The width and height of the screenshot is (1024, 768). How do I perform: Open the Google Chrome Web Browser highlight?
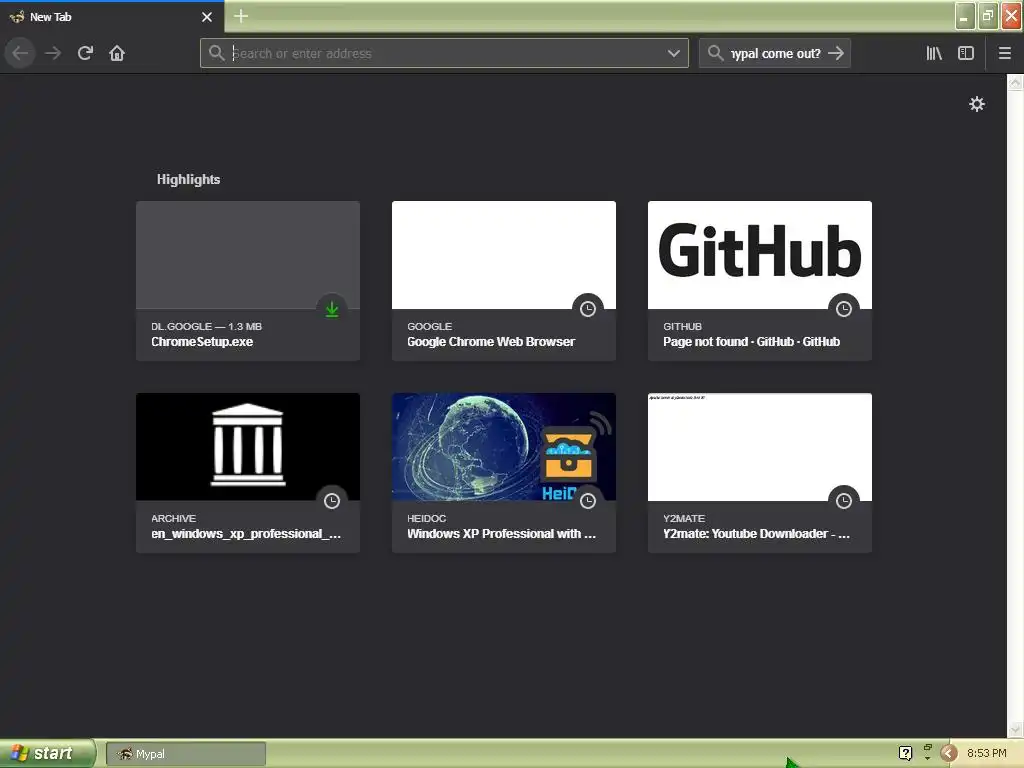click(504, 281)
